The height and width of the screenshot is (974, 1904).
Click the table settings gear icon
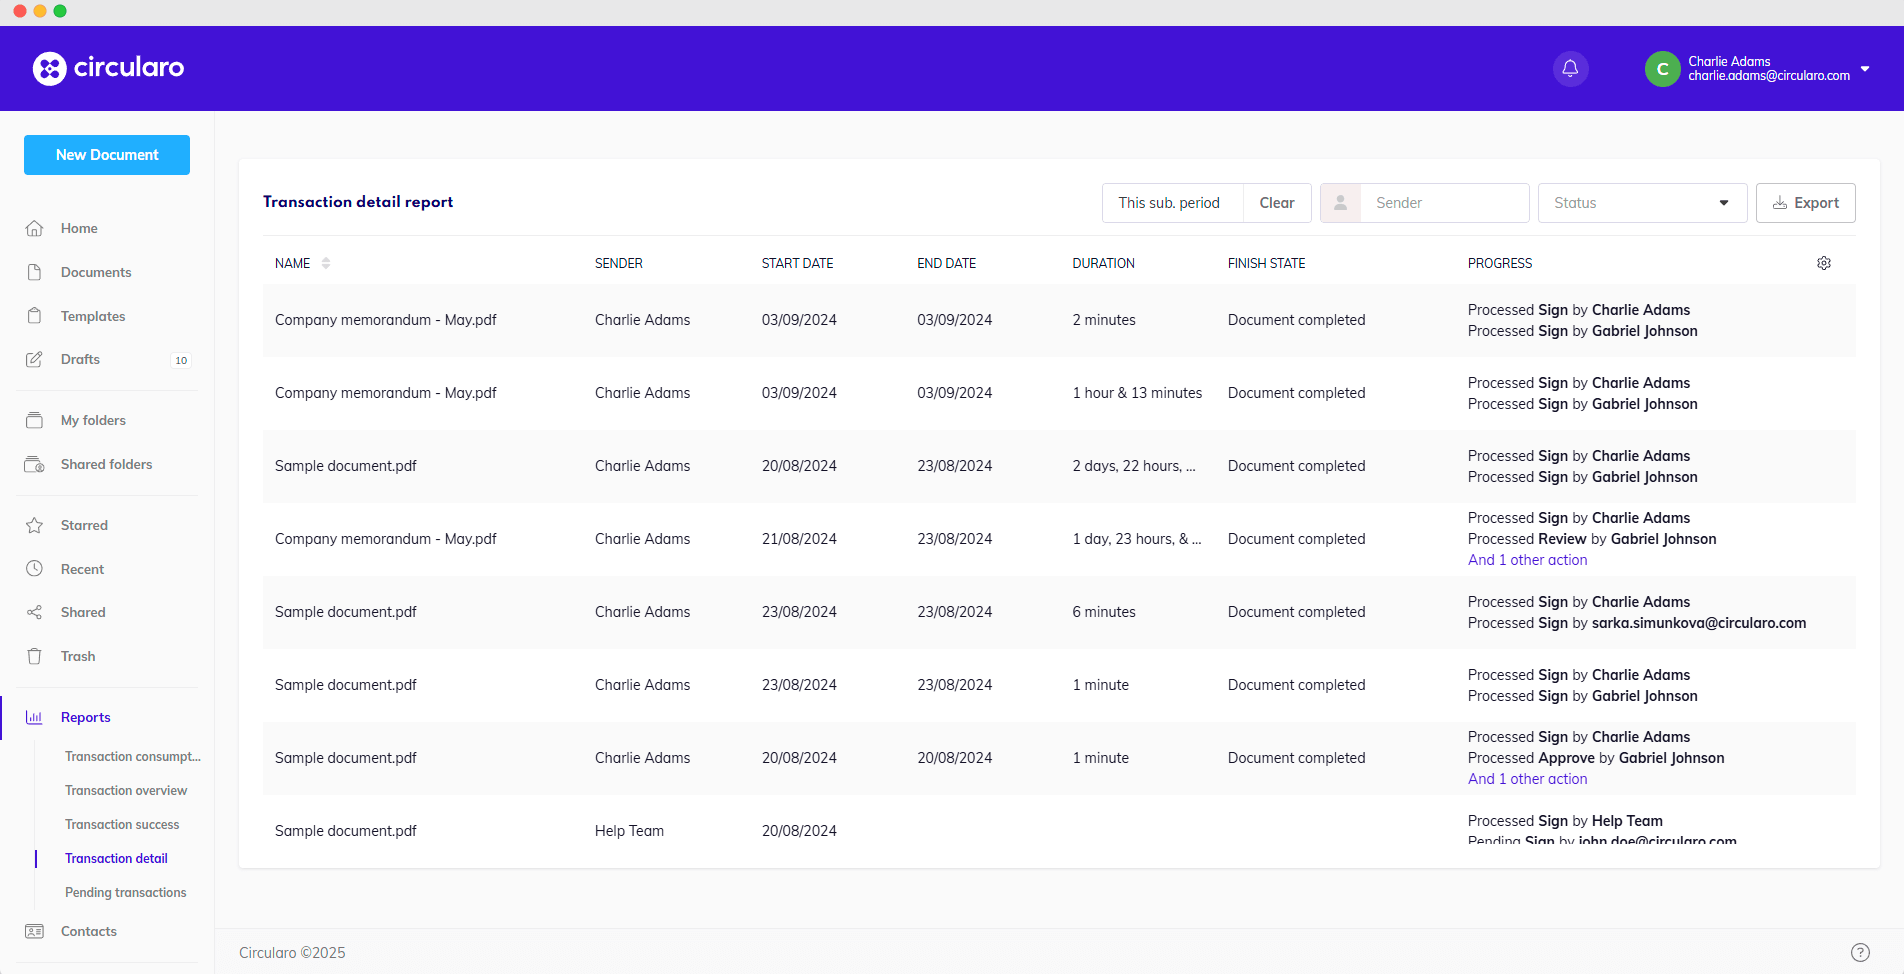pyautogui.click(x=1824, y=263)
